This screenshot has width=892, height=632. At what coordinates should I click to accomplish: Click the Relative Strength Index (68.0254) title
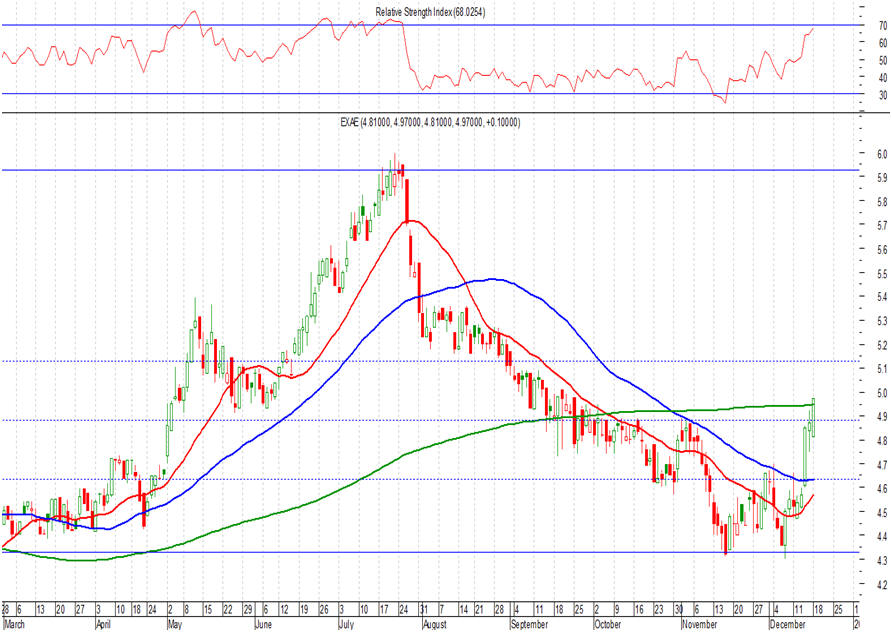point(430,12)
